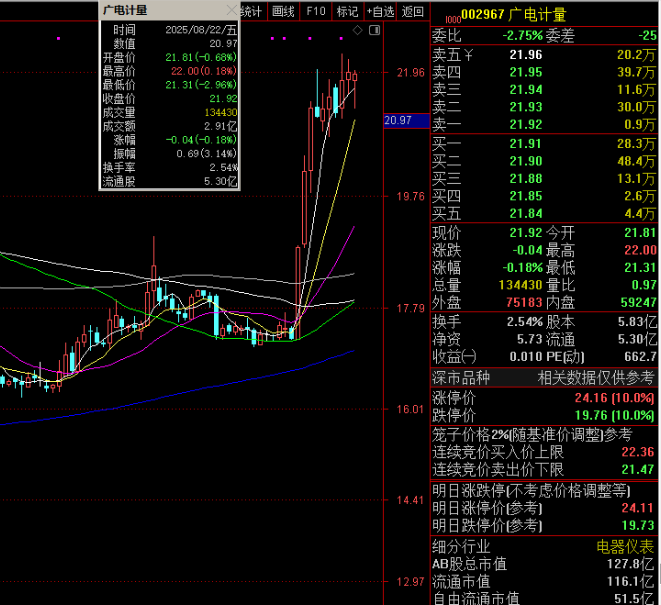Click the 笼子价格2% reference header
This screenshot has height=605, width=661.
tap(532, 434)
